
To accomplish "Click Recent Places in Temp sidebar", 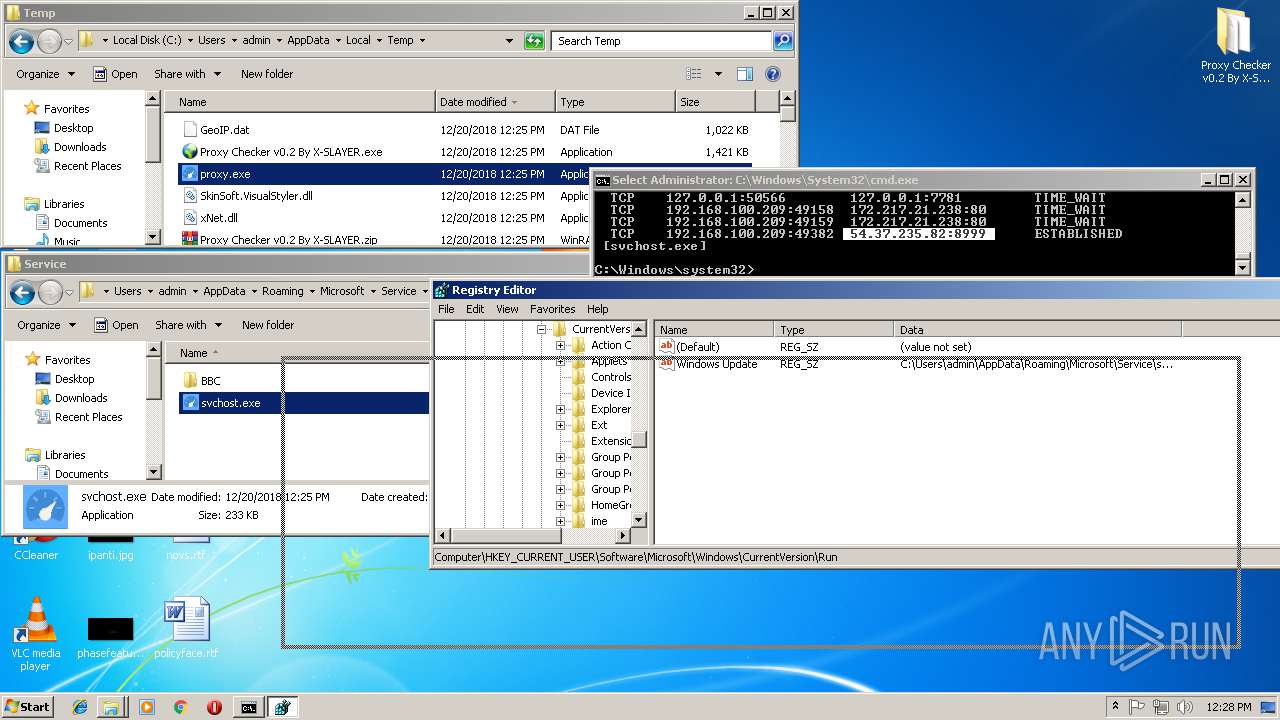I will tap(88, 166).
